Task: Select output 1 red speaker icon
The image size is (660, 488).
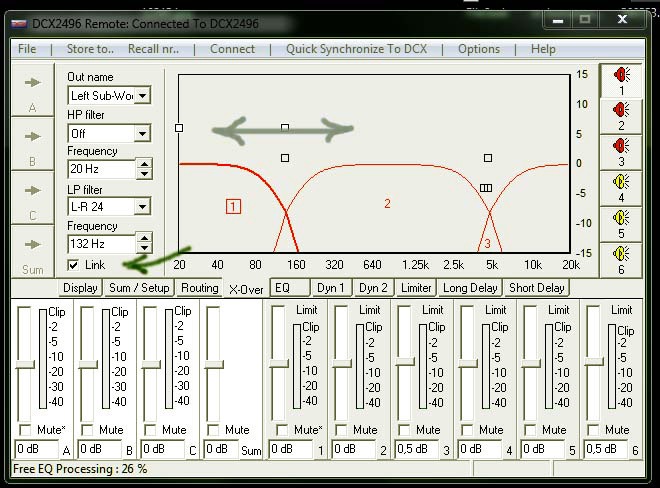Action: coord(621,81)
